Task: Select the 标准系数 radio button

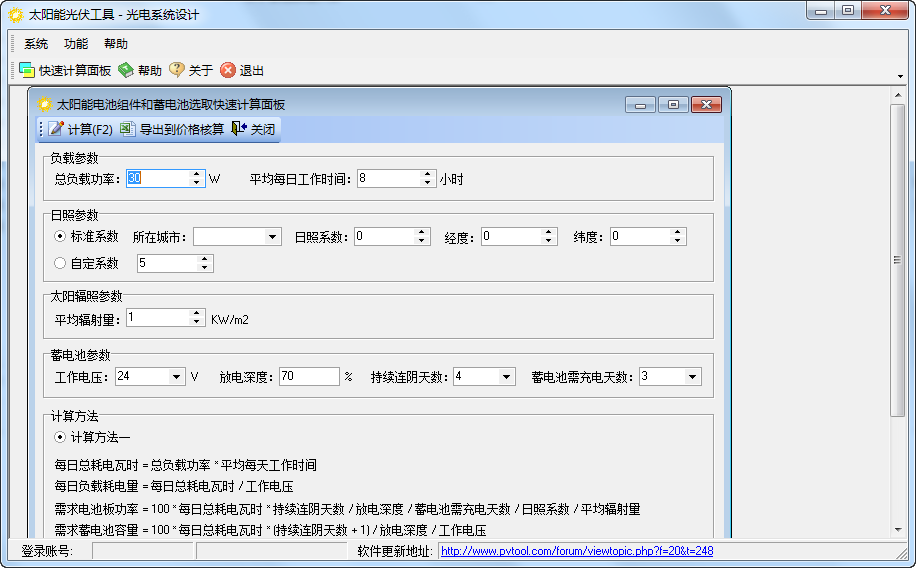Action: [x=60, y=236]
